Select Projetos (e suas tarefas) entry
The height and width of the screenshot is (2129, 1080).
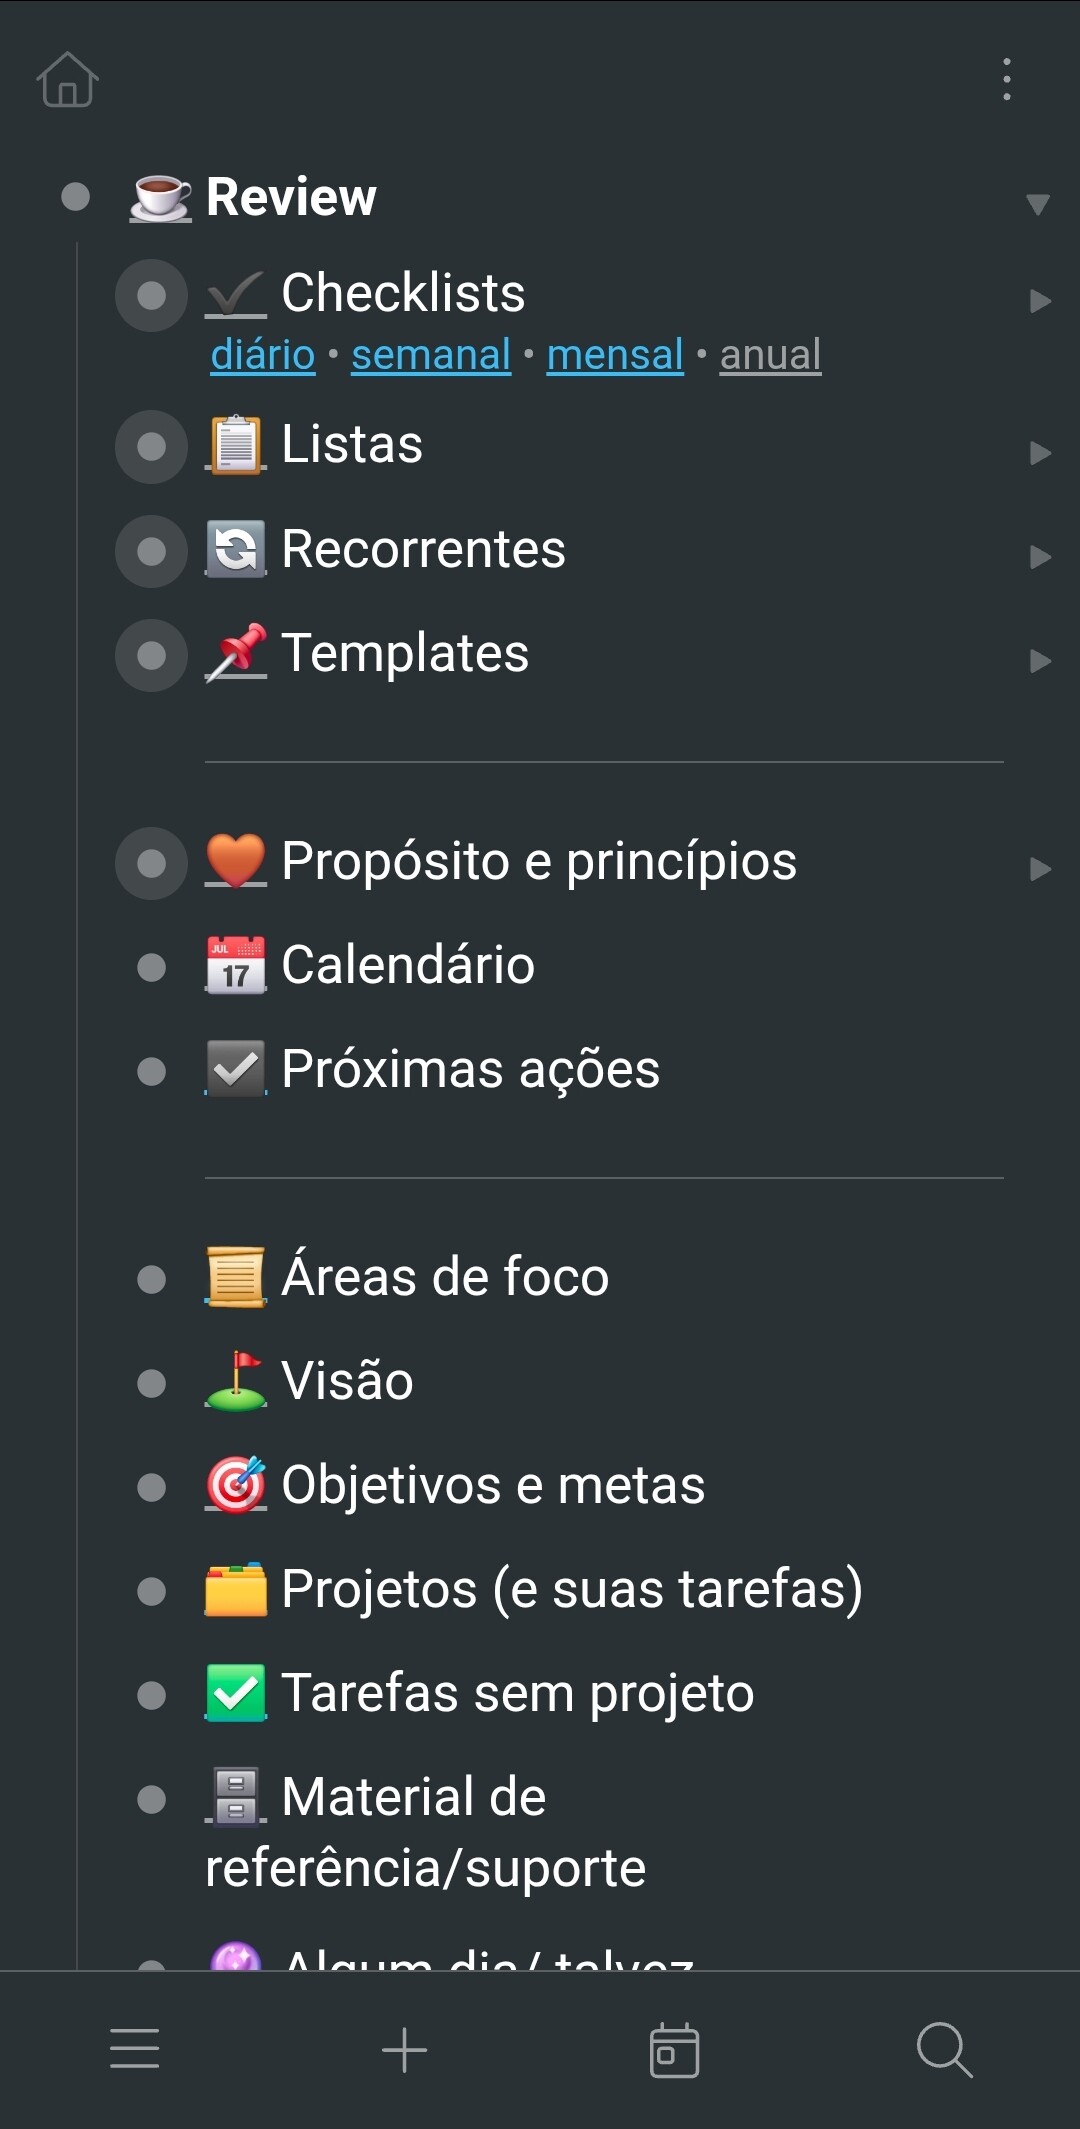click(571, 1589)
